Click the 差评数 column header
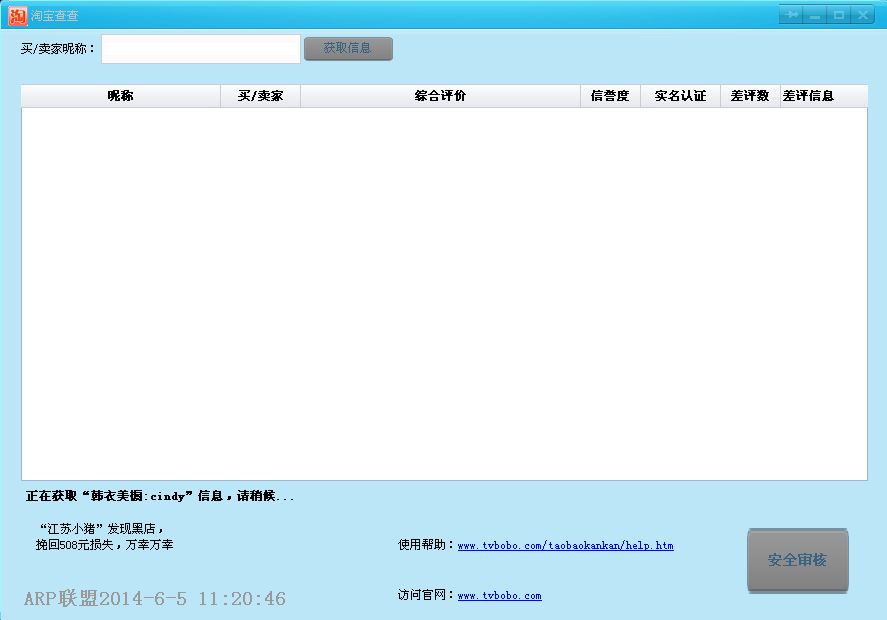This screenshot has width=887, height=620. coord(750,96)
